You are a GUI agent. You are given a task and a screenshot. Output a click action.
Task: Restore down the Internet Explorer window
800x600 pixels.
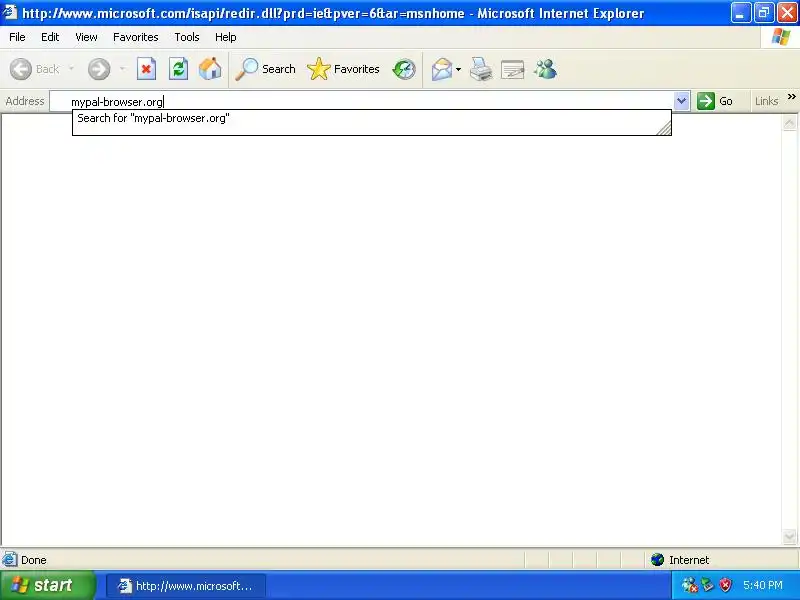[764, 13]
